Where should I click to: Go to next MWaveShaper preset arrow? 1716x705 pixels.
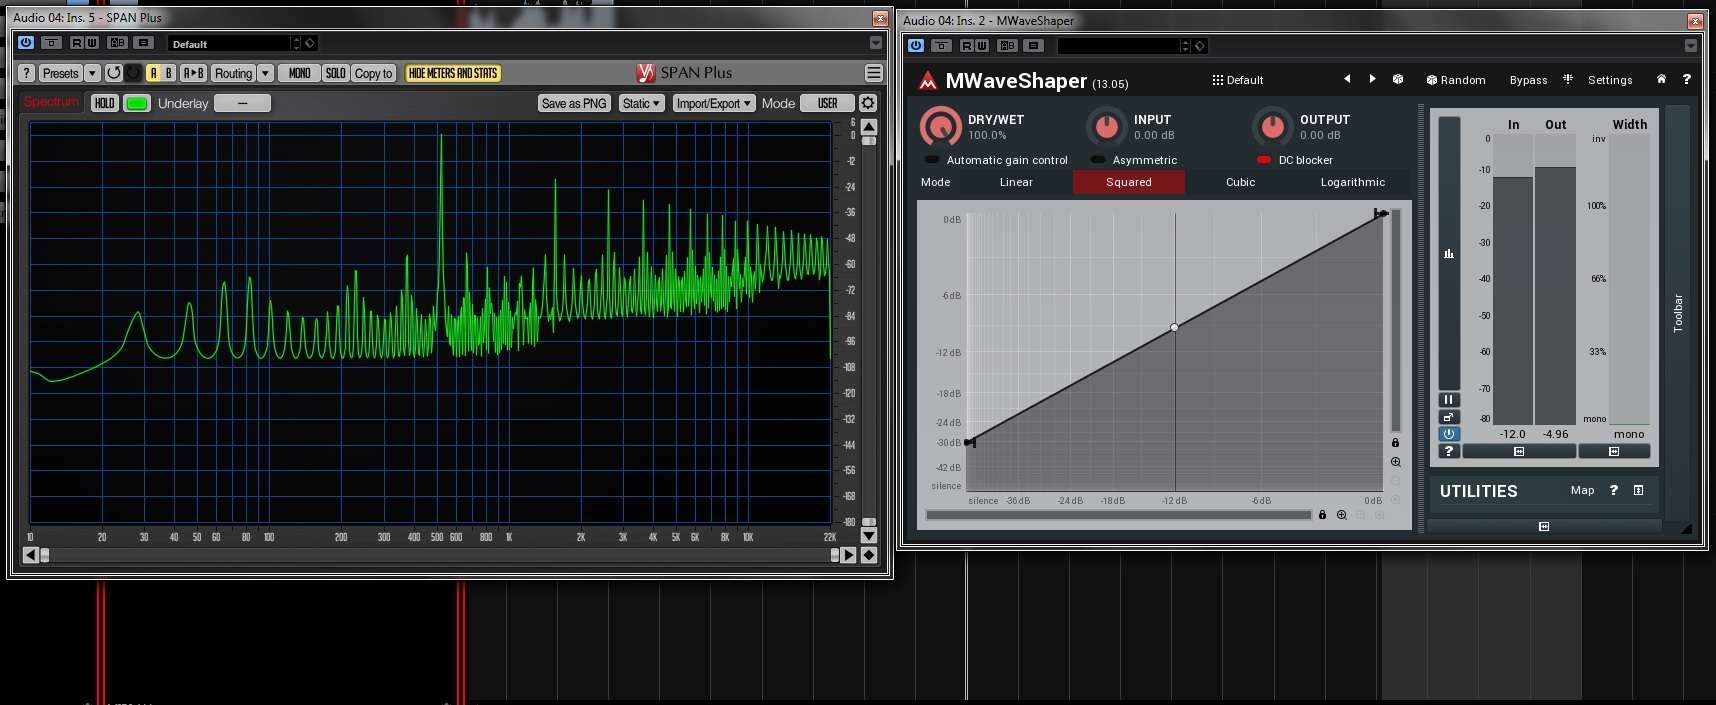pyautogui.click(x=1372, y=79)
